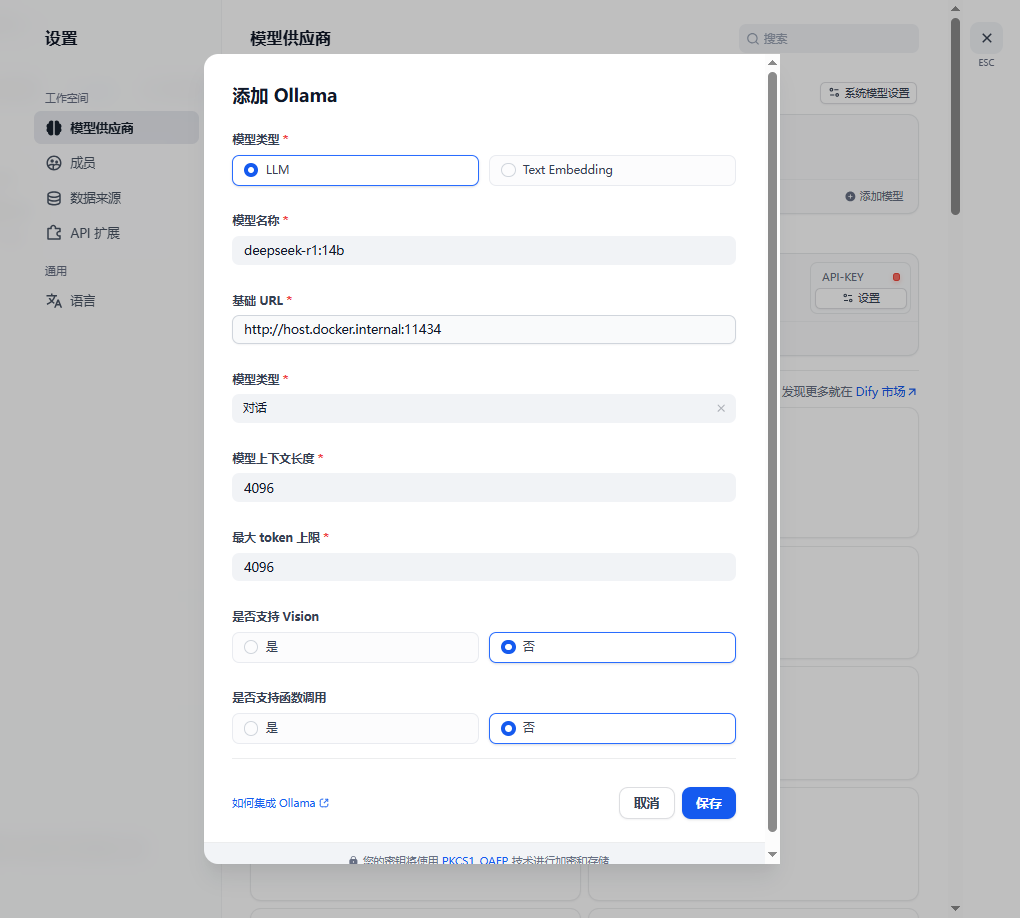Click the API-KEY 设置 button
The height and width of the screenshot is (918, 1020).
pos(861,299)
